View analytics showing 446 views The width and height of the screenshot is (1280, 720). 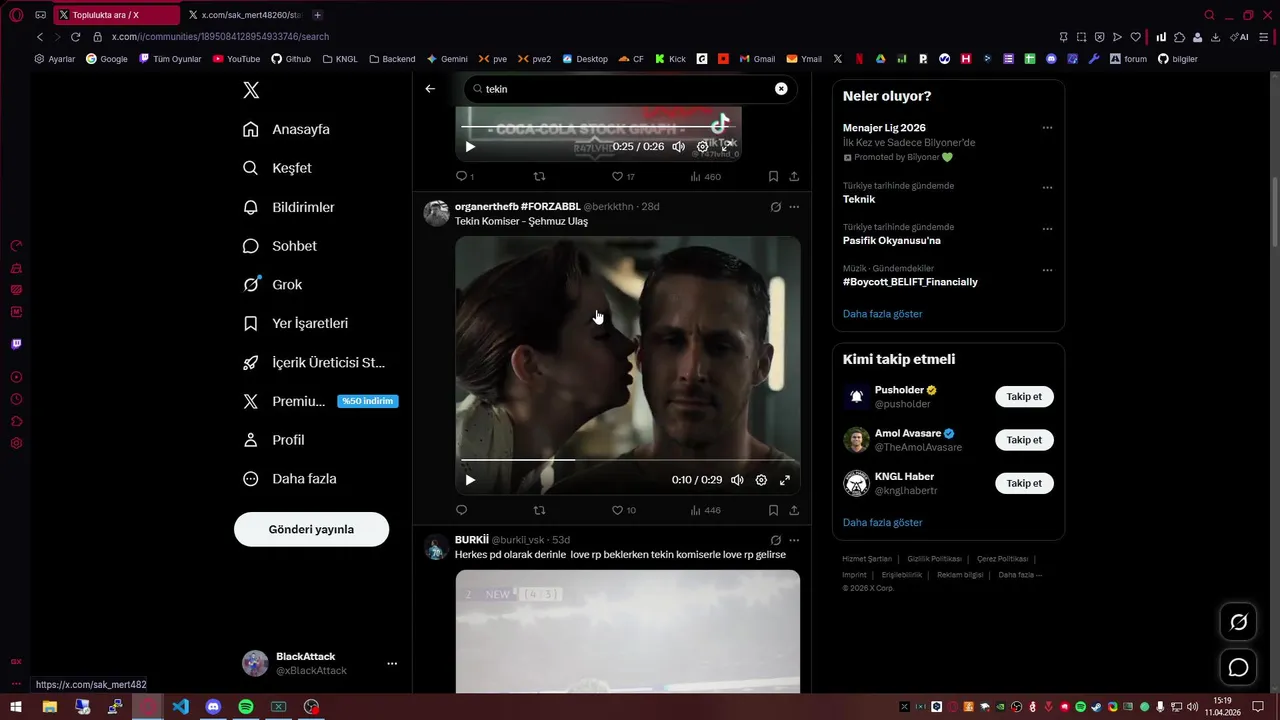[705, 510]
